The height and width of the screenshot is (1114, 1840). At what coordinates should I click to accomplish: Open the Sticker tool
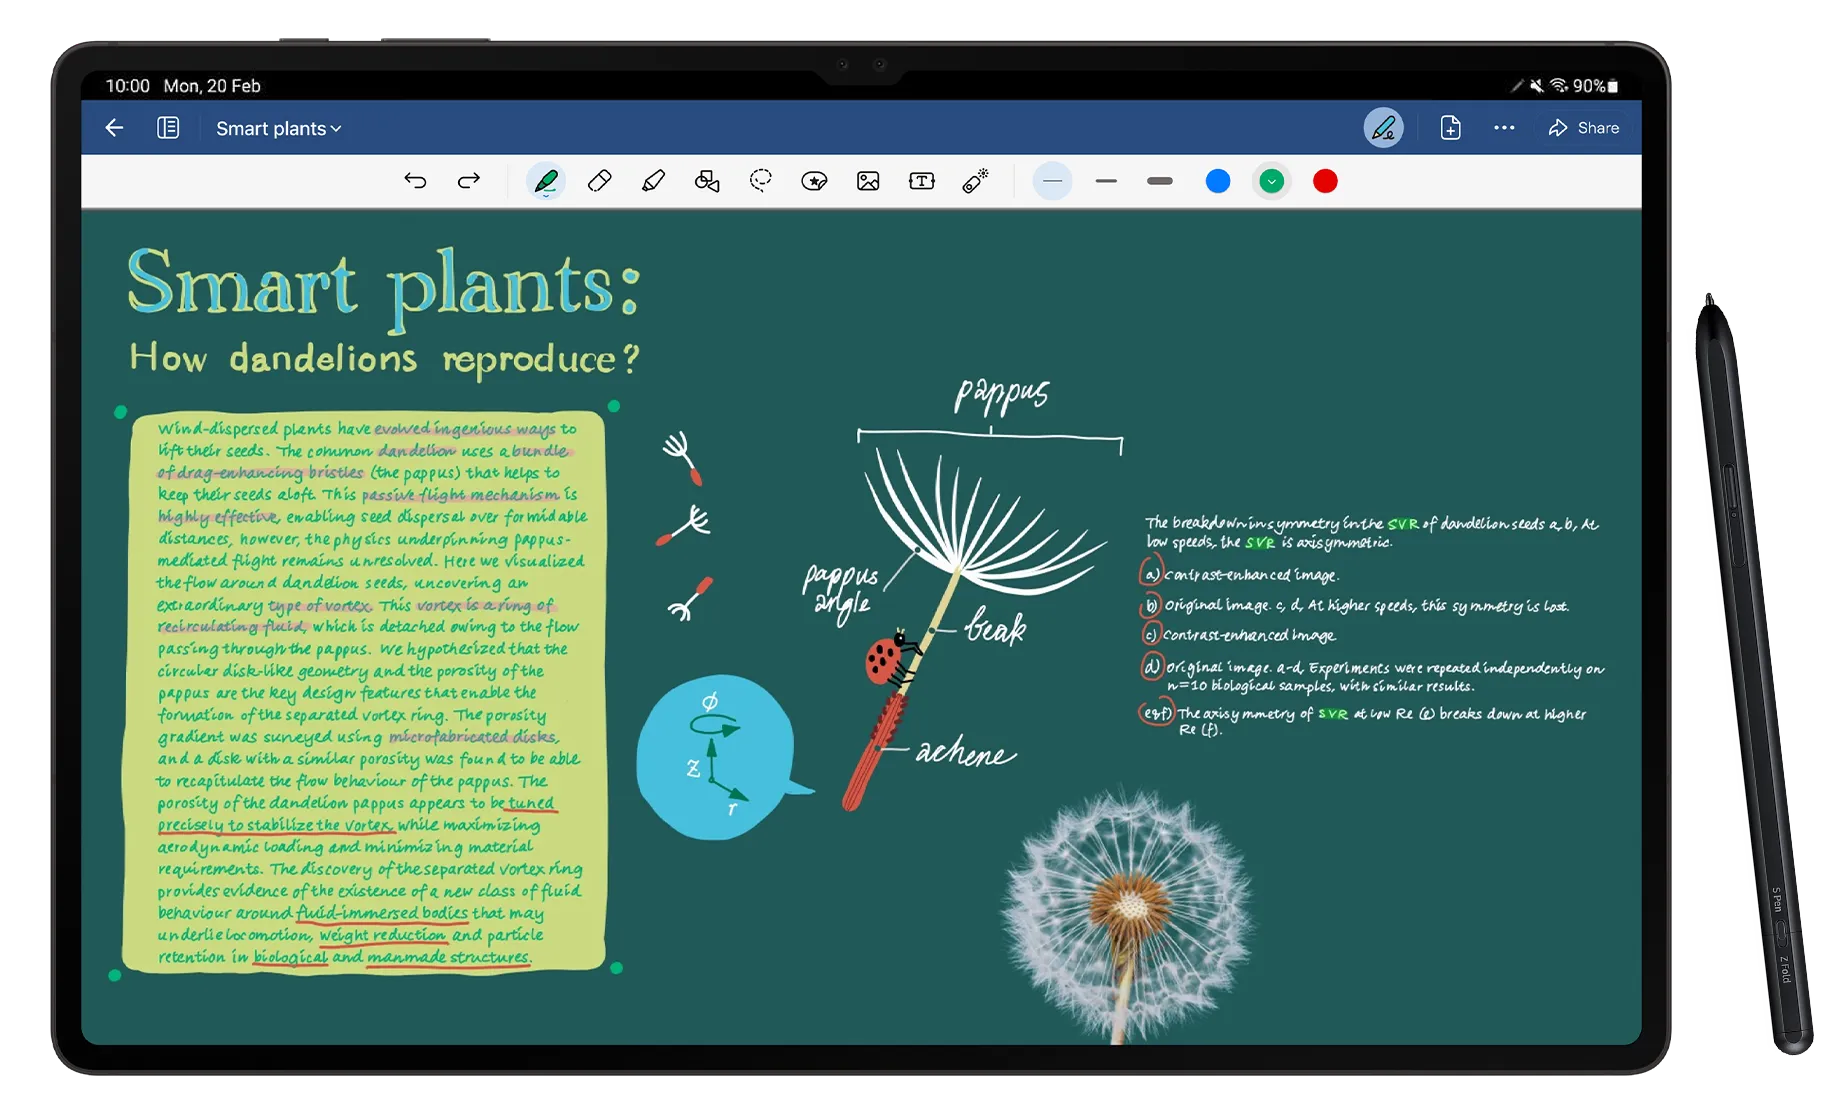click(814, 181)
